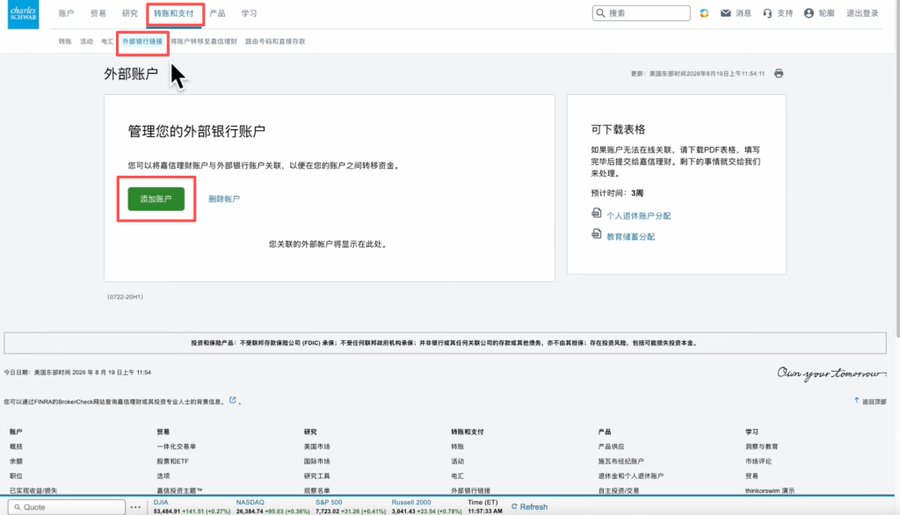Image resolution: width=900 pixels, height=515 pixels.
Task: Open messages via the envelope icon
Action: click(726, 13)
